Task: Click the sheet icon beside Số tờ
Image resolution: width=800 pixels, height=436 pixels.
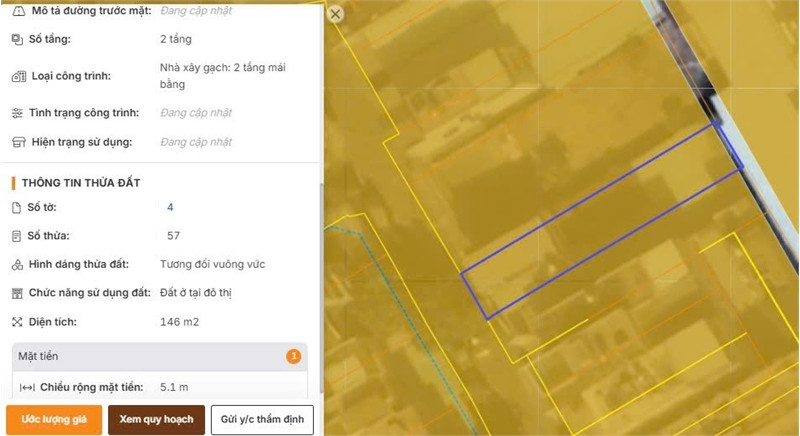Action: point(16,208)
